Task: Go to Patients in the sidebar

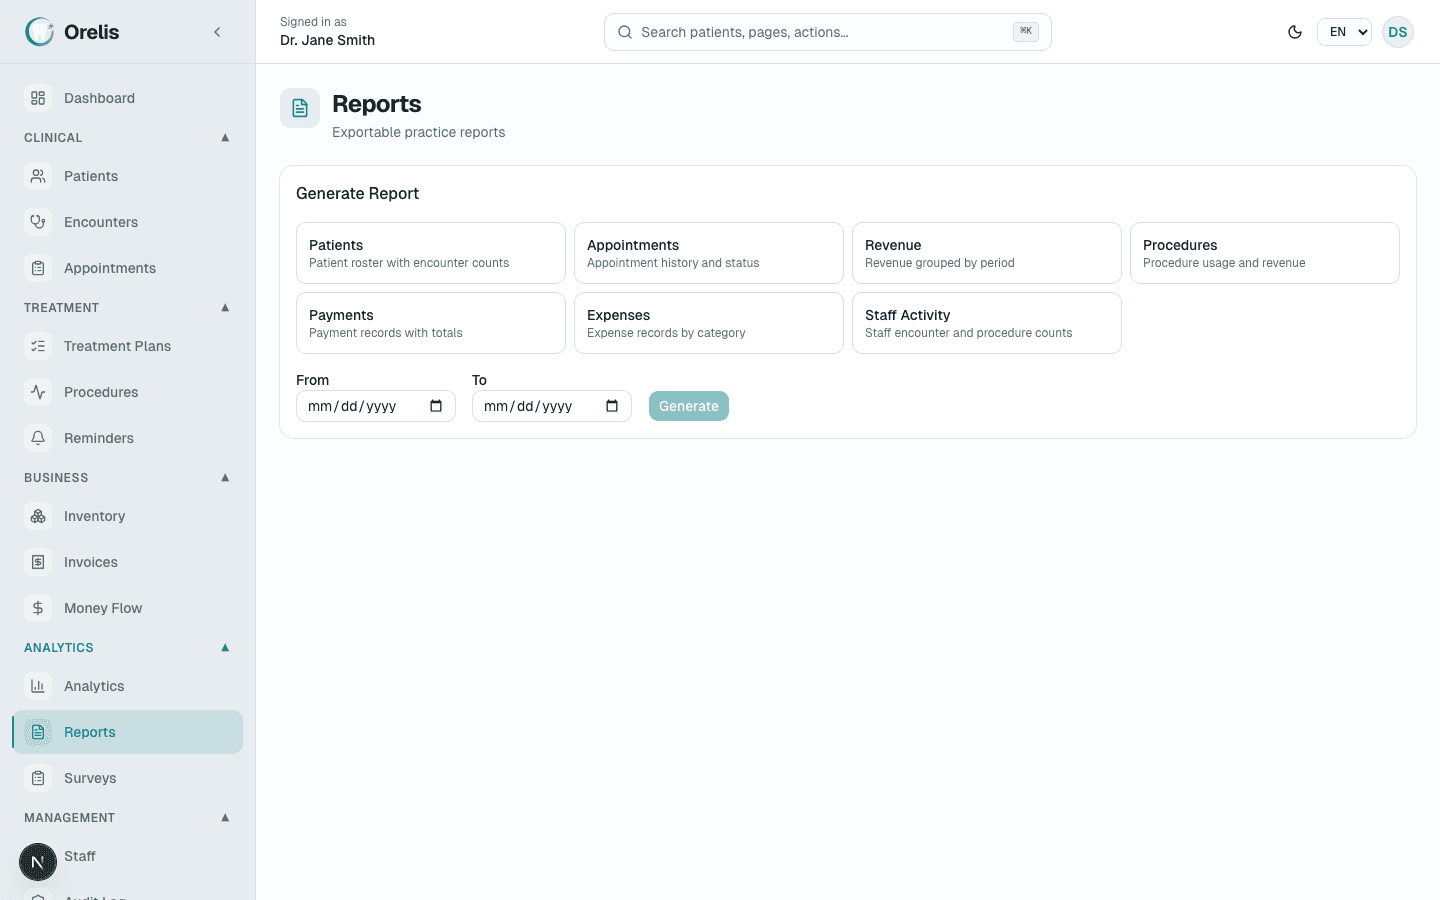Action: tap(128, 176)
